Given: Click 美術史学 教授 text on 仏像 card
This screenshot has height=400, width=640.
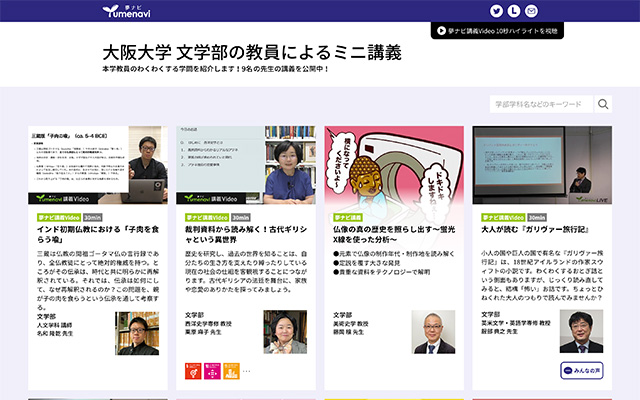Looking at the screenshot, I should click(351, 324).
